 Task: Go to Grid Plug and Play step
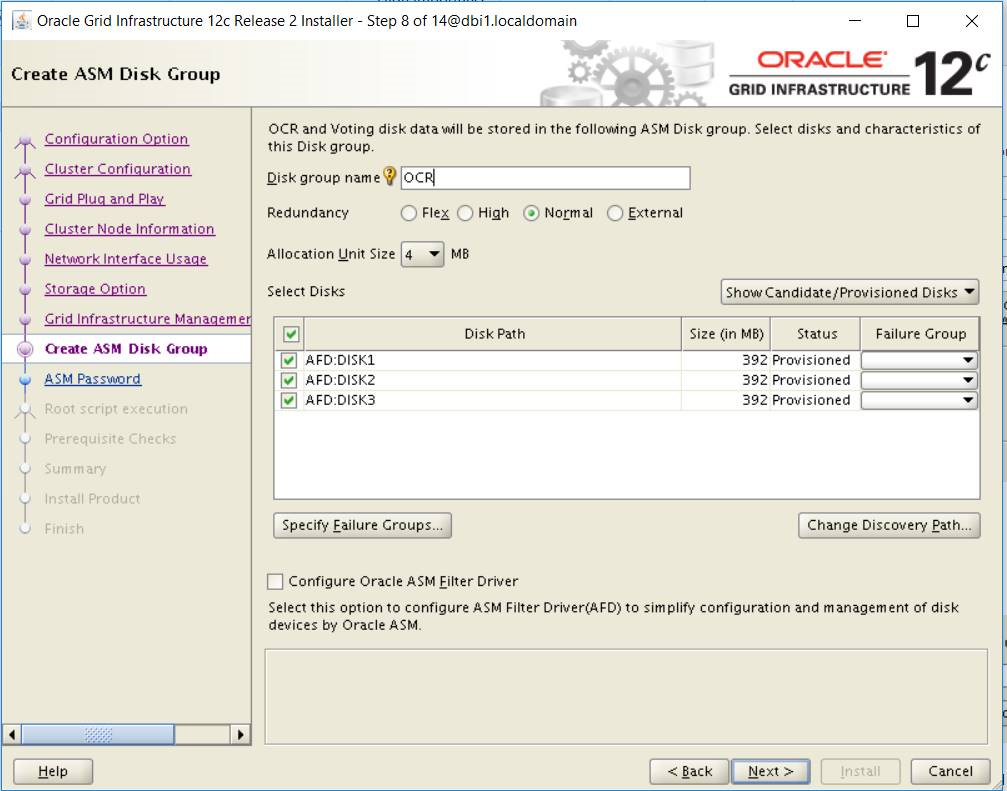[x=105, y=199]
